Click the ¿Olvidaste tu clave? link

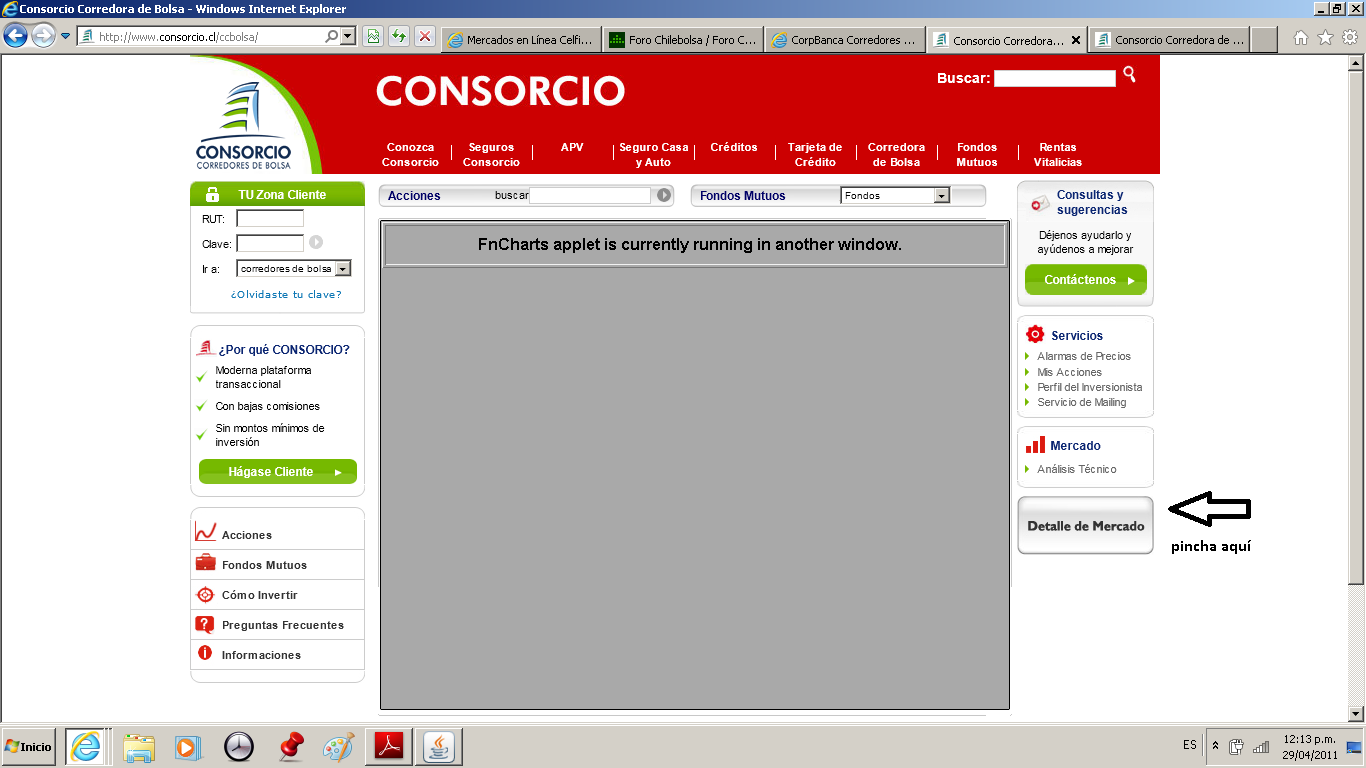(286, 295)
